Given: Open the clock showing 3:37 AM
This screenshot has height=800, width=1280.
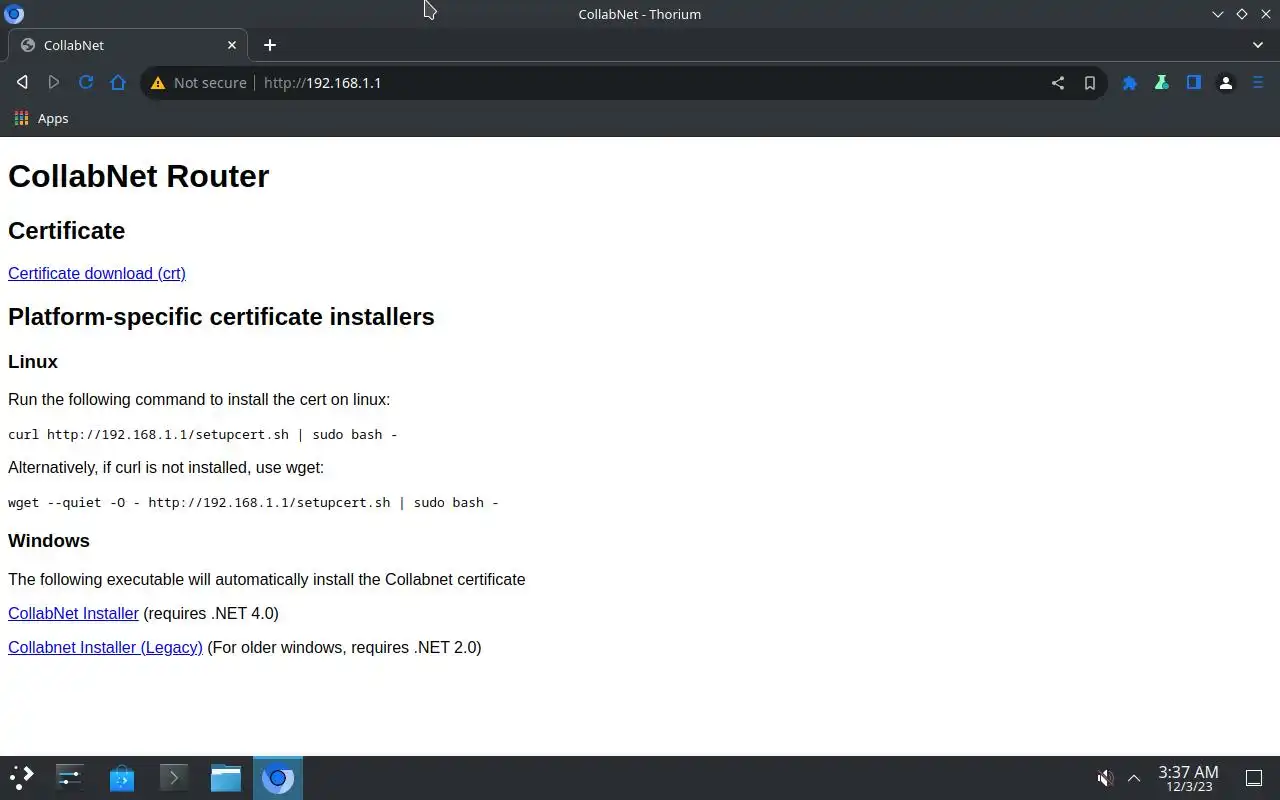Looking at the screenshot, I should 1188,778.
